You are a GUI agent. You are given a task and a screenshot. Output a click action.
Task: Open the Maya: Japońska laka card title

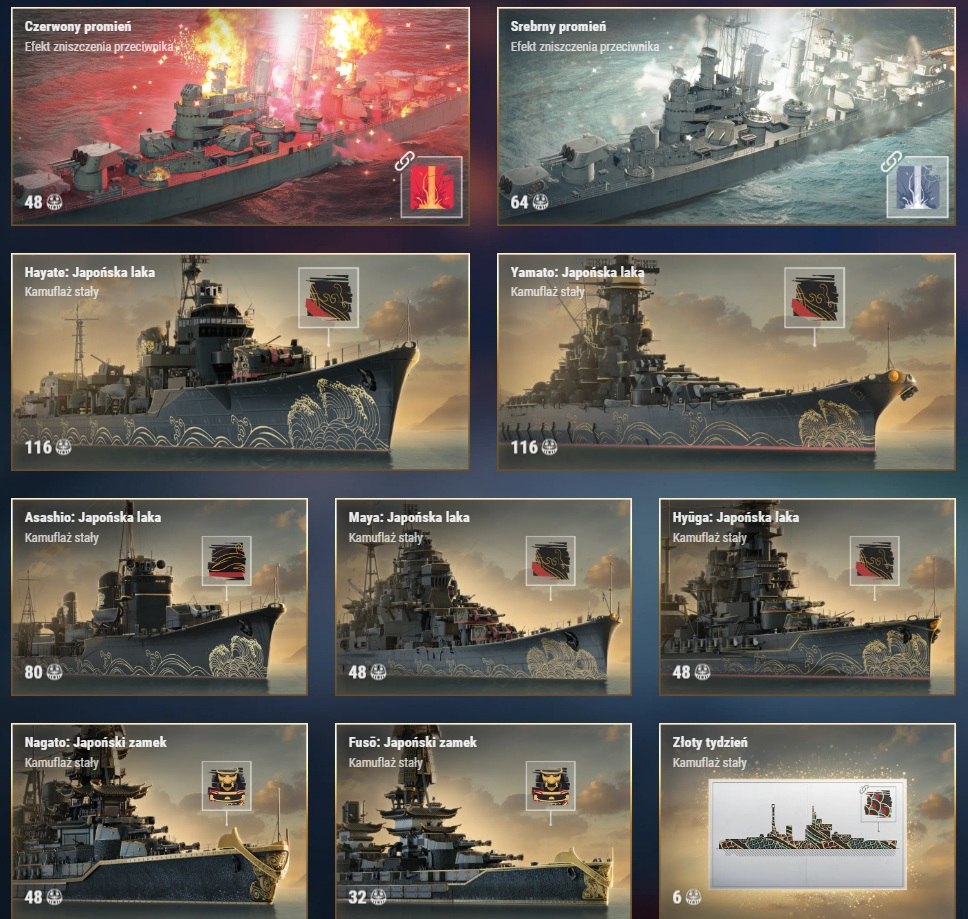point(409,517)
